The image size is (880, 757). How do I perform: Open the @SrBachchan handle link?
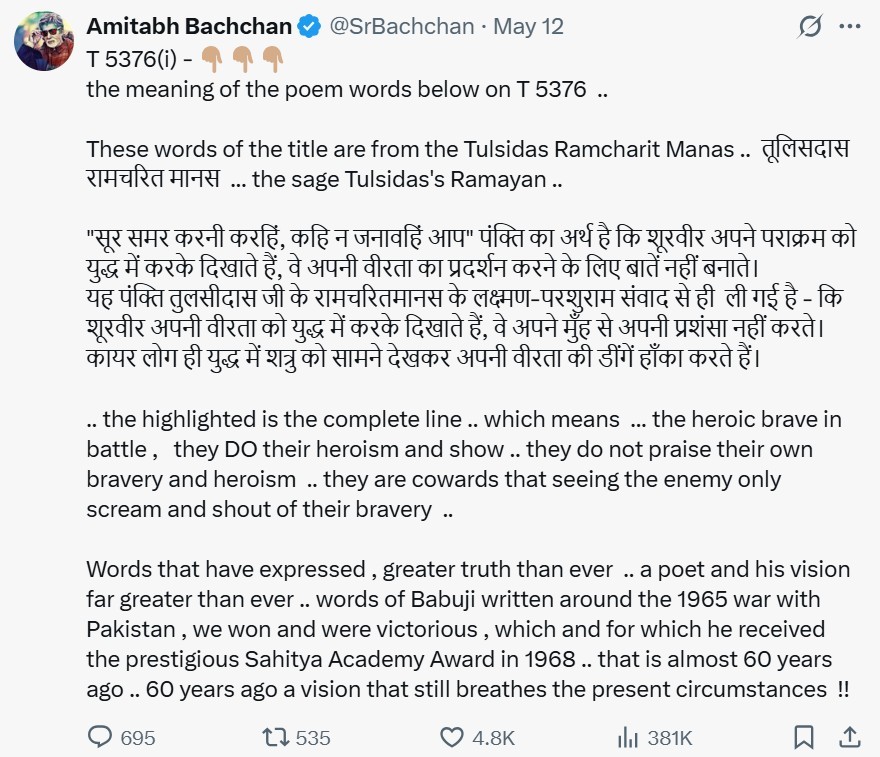click(x=401, y=26)
